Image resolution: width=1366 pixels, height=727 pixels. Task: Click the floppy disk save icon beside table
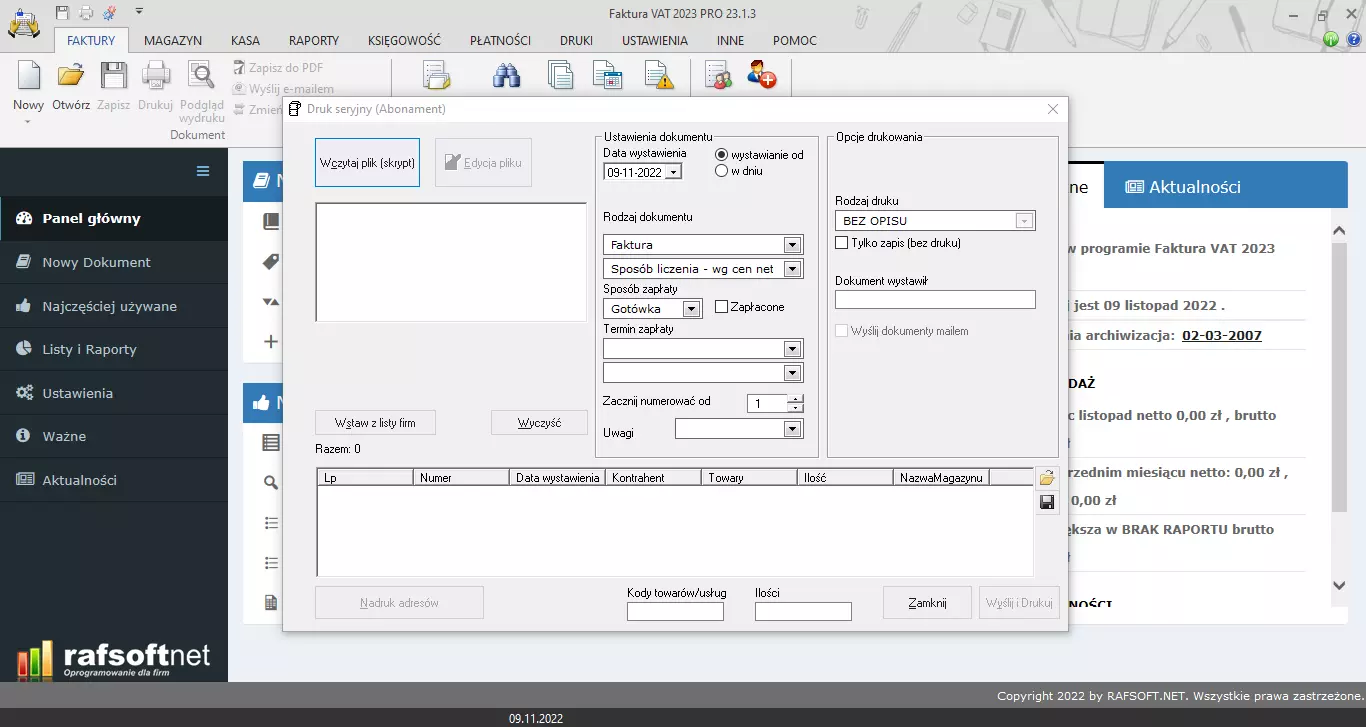[x=1047, y=502]
